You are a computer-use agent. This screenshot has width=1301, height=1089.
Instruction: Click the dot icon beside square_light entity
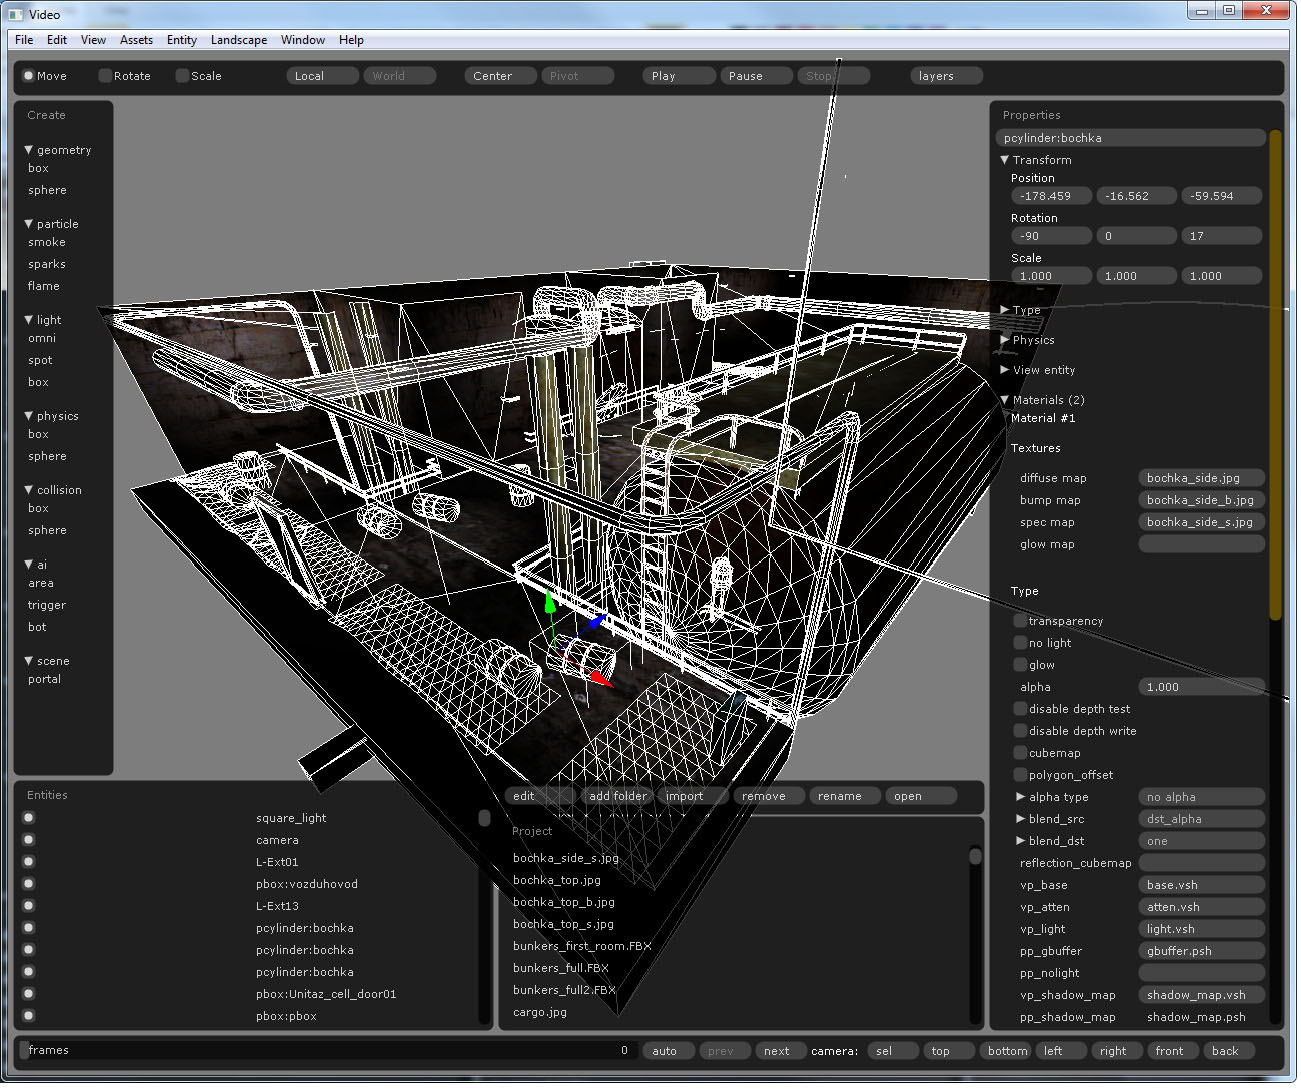28,818
